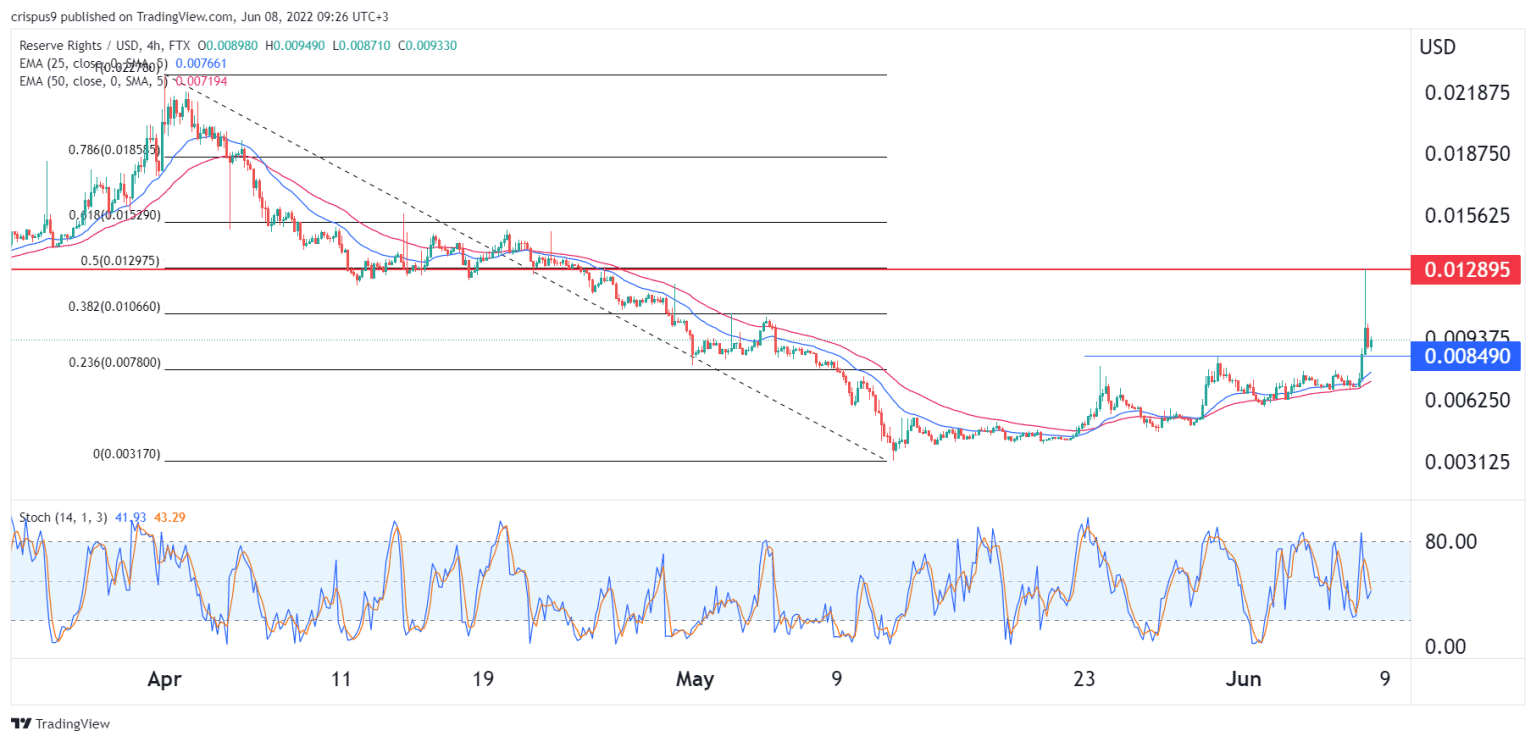Click the May label on the time axis

(696, 679)
